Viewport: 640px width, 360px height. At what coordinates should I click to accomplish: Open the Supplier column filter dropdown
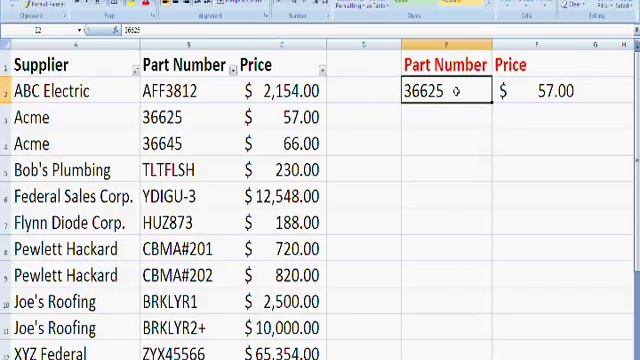(136, 71)
